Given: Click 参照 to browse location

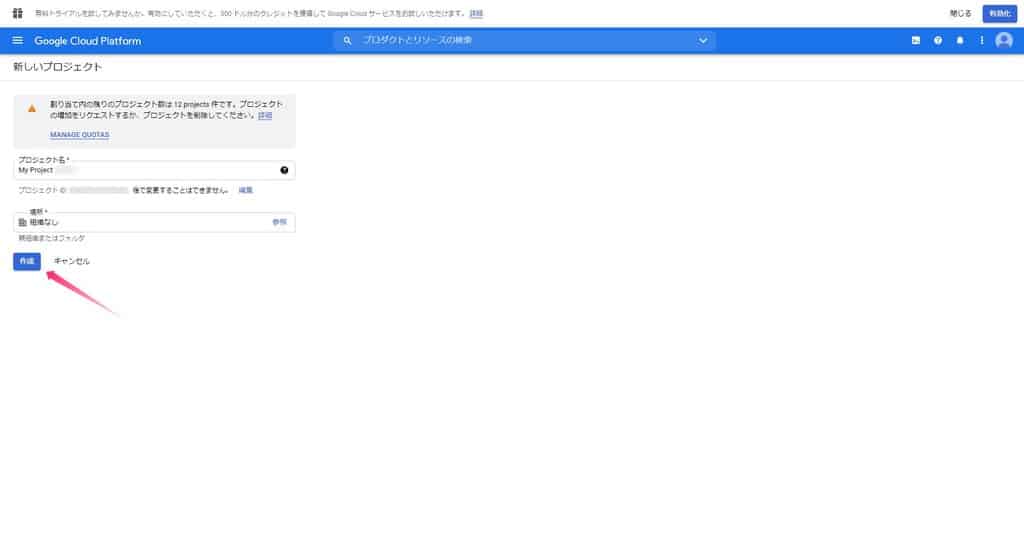Looking at the screenshot, I should pos(279,222).
